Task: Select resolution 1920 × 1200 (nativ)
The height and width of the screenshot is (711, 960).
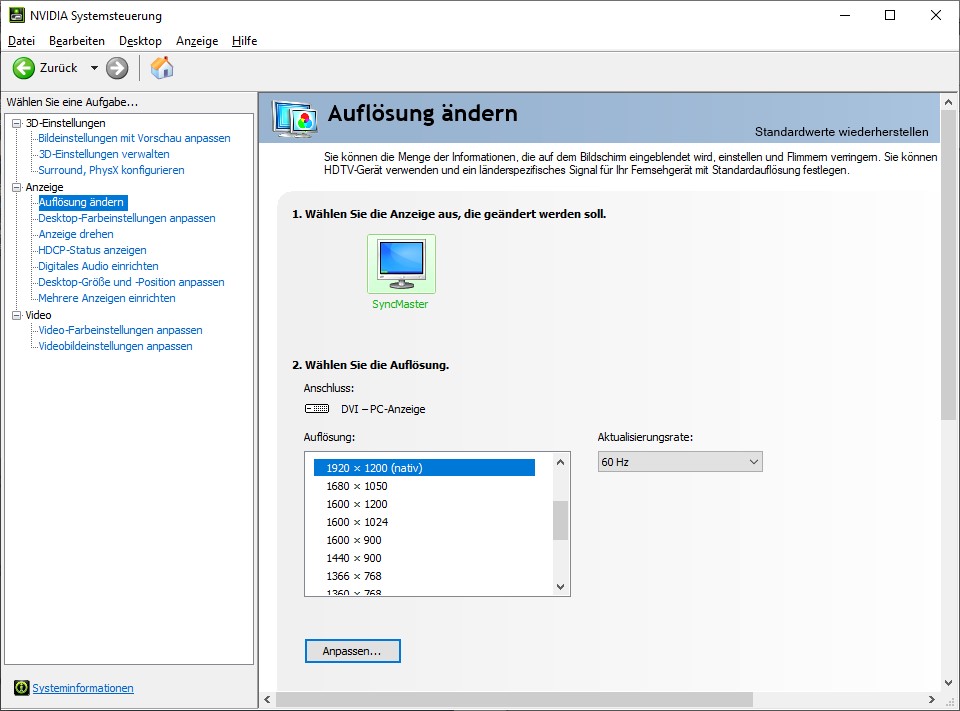Action: pos(424,468)
